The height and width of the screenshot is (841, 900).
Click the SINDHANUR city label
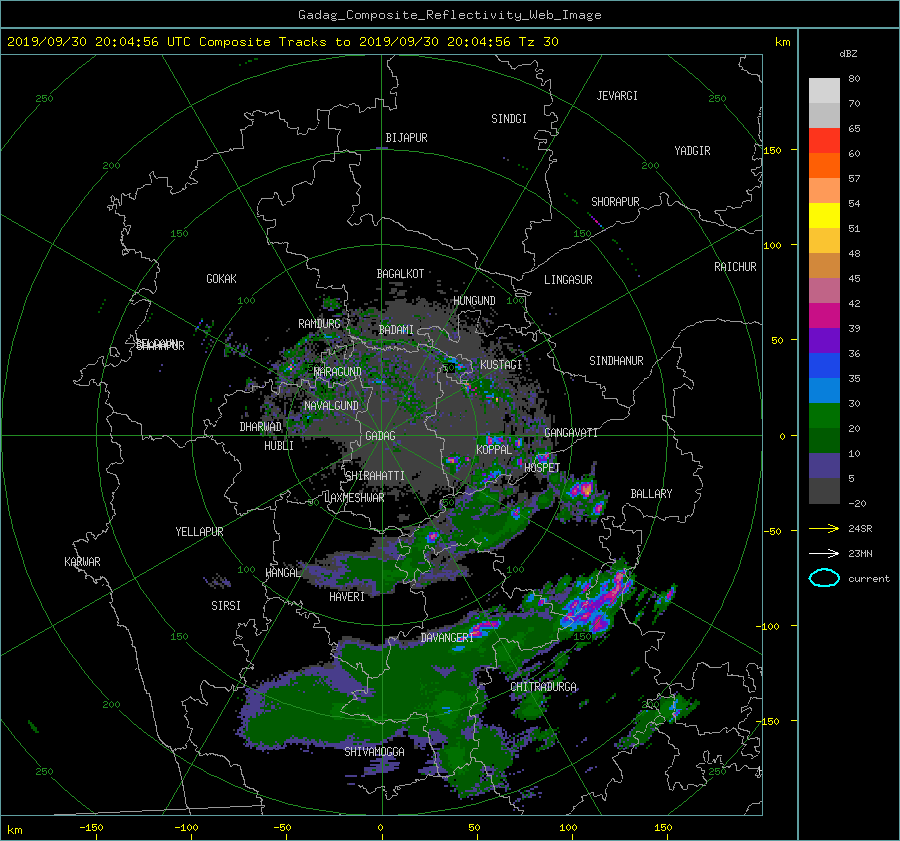tap(616, 361)
